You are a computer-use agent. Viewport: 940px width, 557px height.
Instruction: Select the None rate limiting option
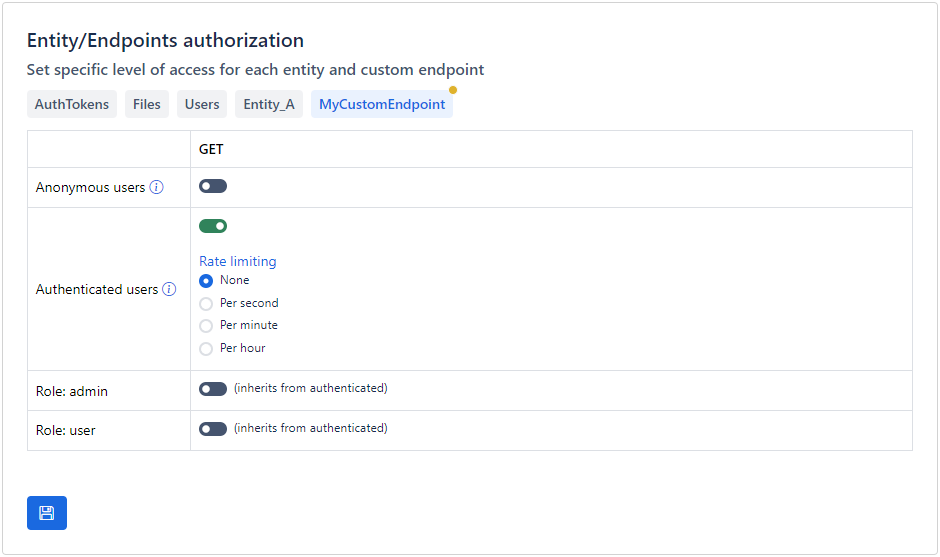[x=206, y=281]
